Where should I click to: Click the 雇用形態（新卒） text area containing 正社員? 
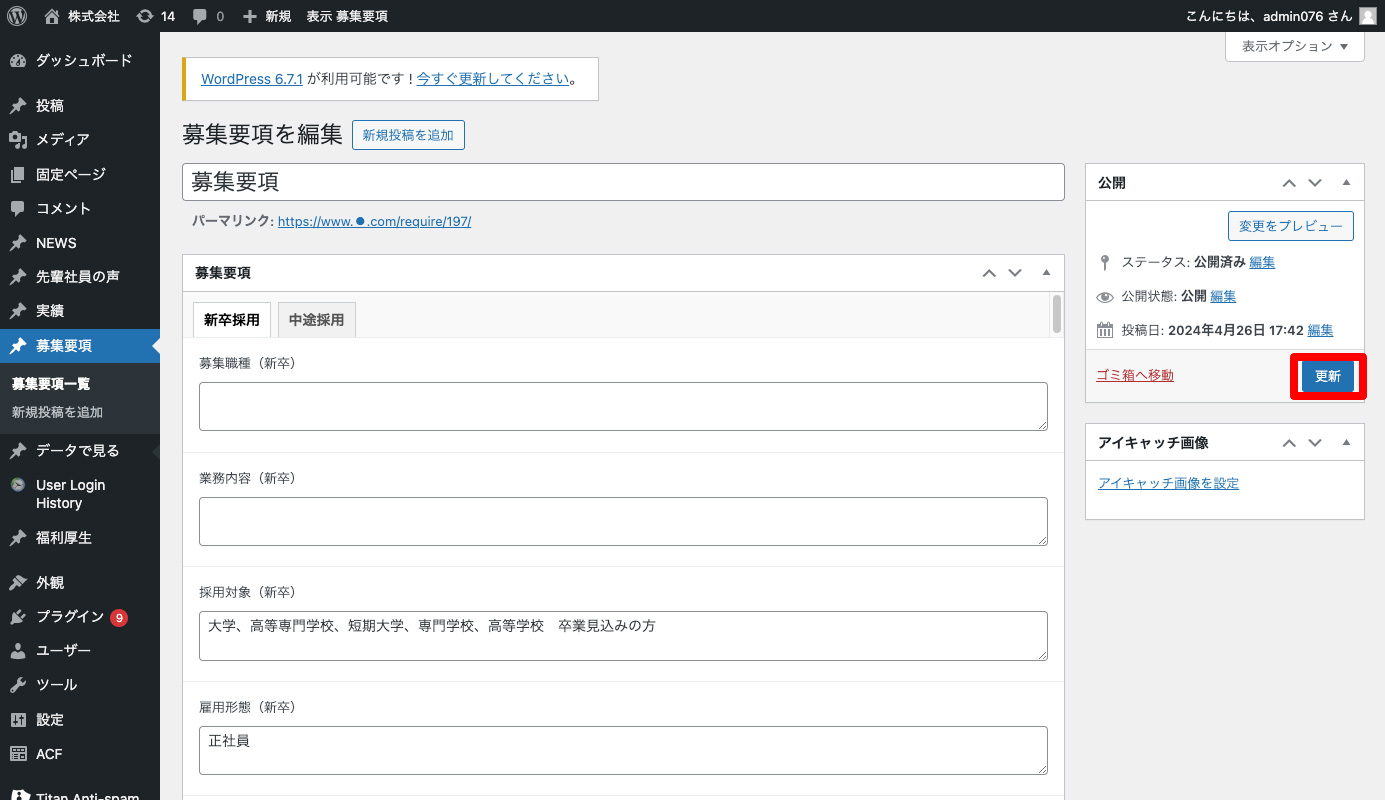[x=623, y=750]
